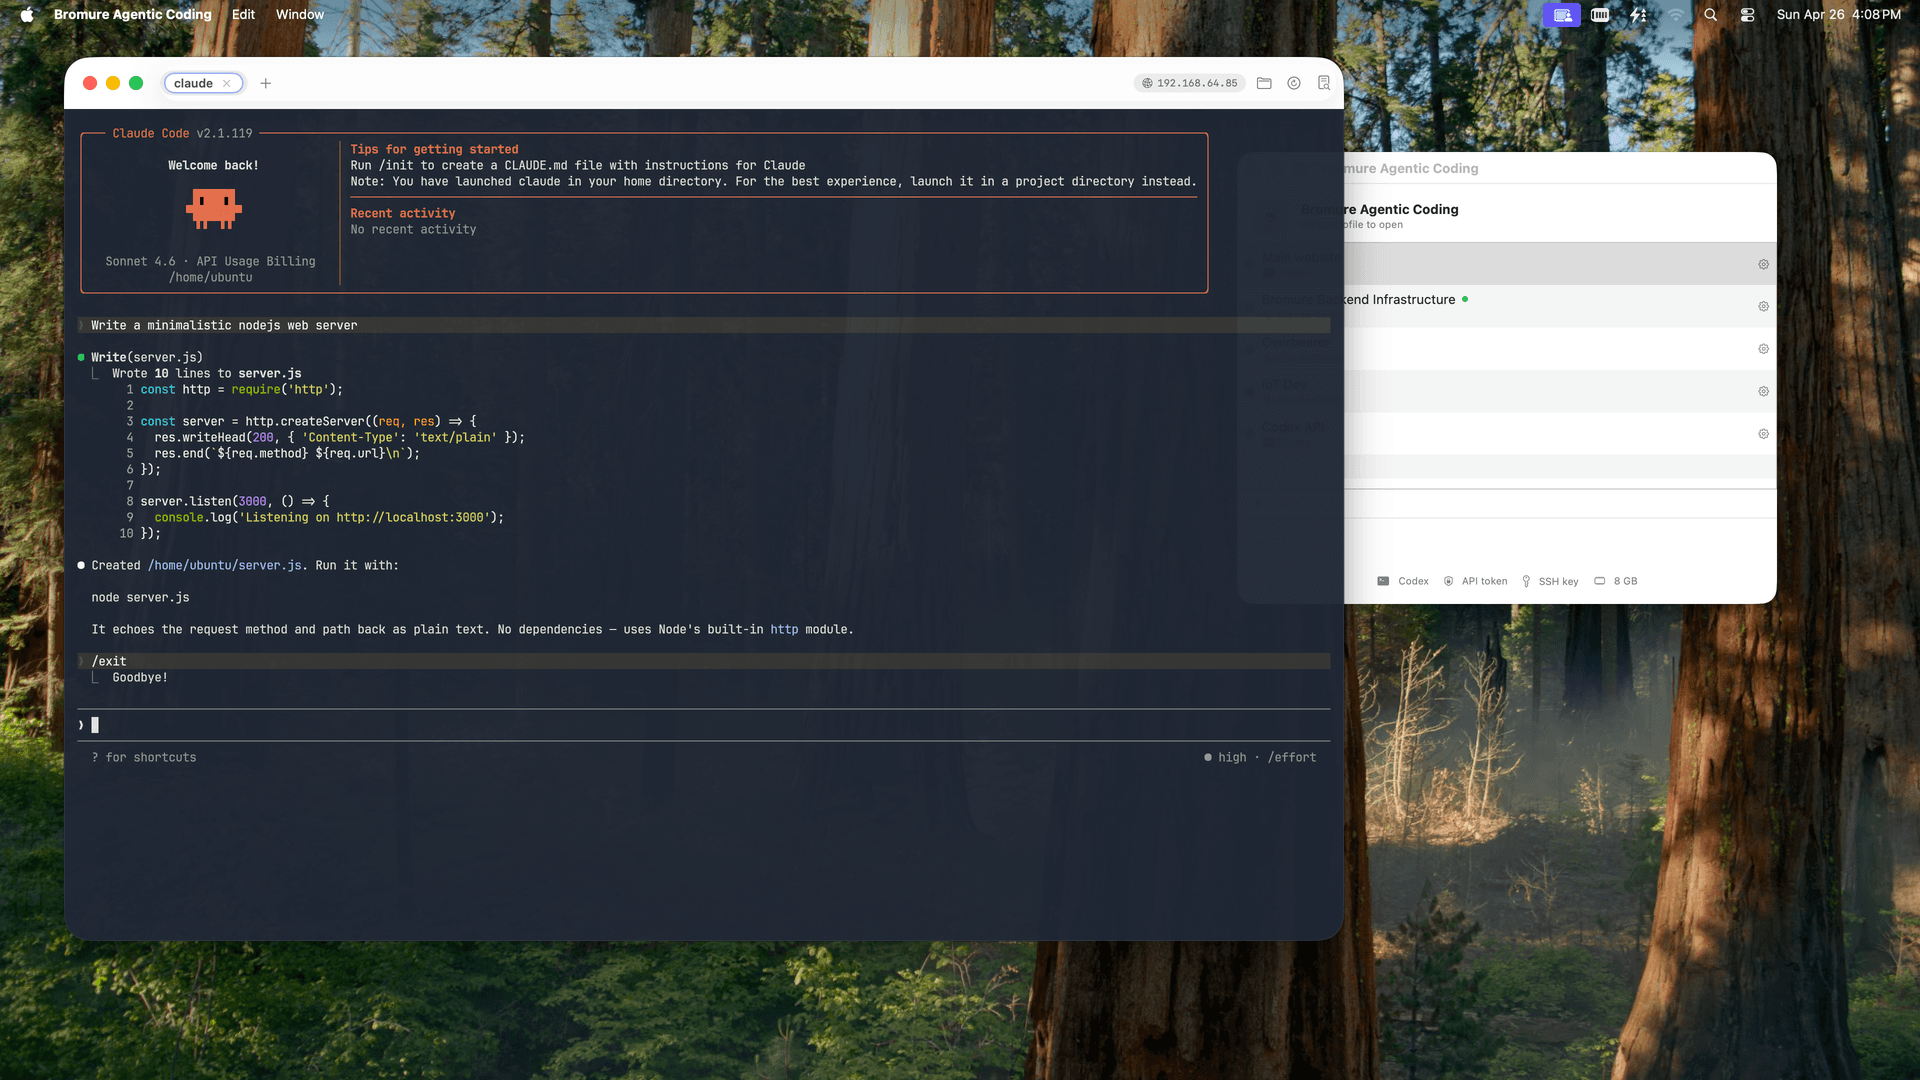Click the gear icon on the highlighted profile row
Image resolution: width=1920 pixels, height=1080 pixels.
1762,264
